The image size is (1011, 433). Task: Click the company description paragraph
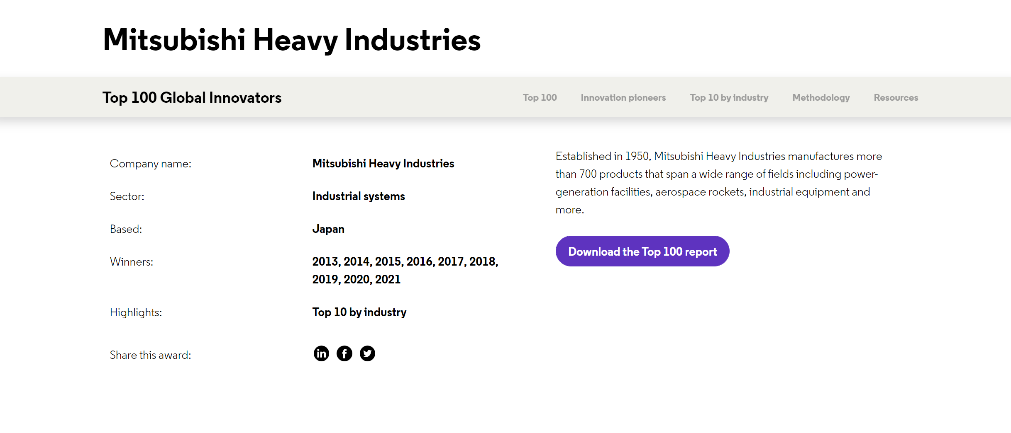[x=718, y=183]
